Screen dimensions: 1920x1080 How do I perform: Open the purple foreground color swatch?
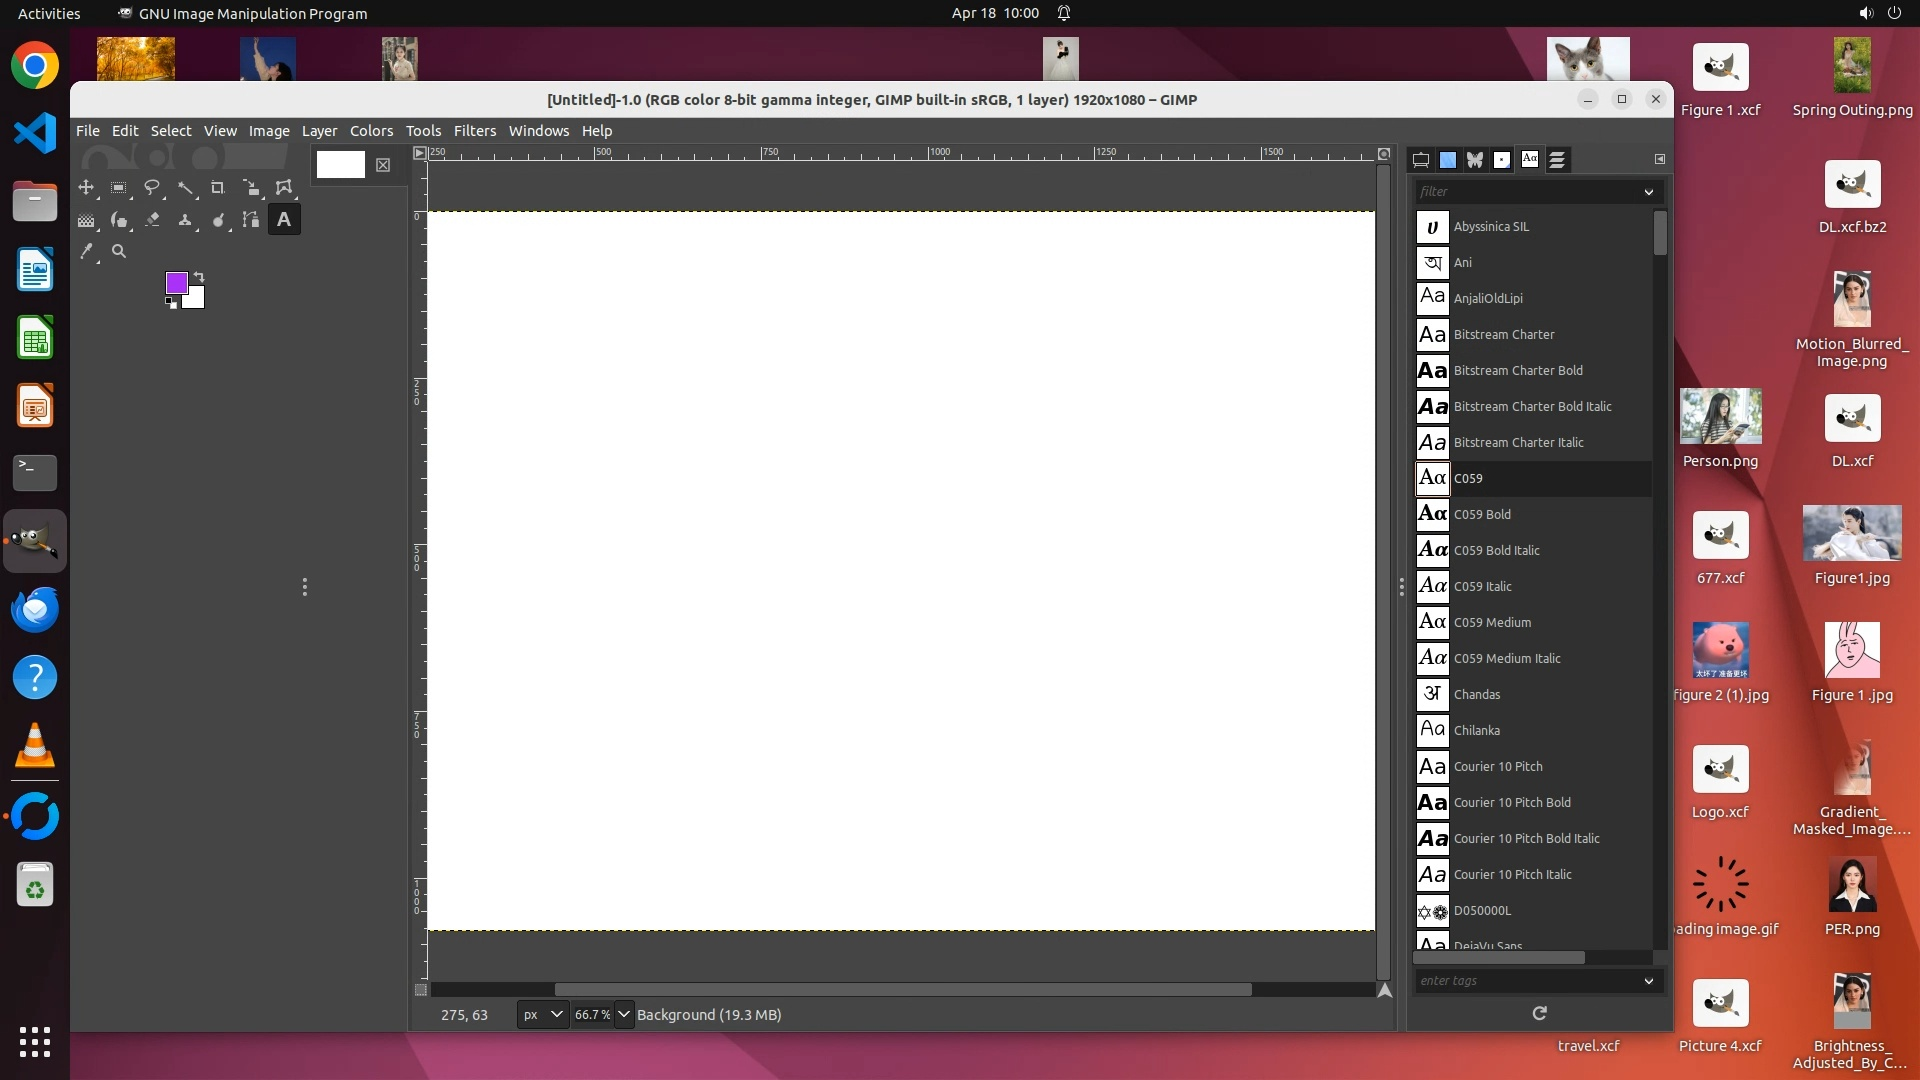coord(175,283)
